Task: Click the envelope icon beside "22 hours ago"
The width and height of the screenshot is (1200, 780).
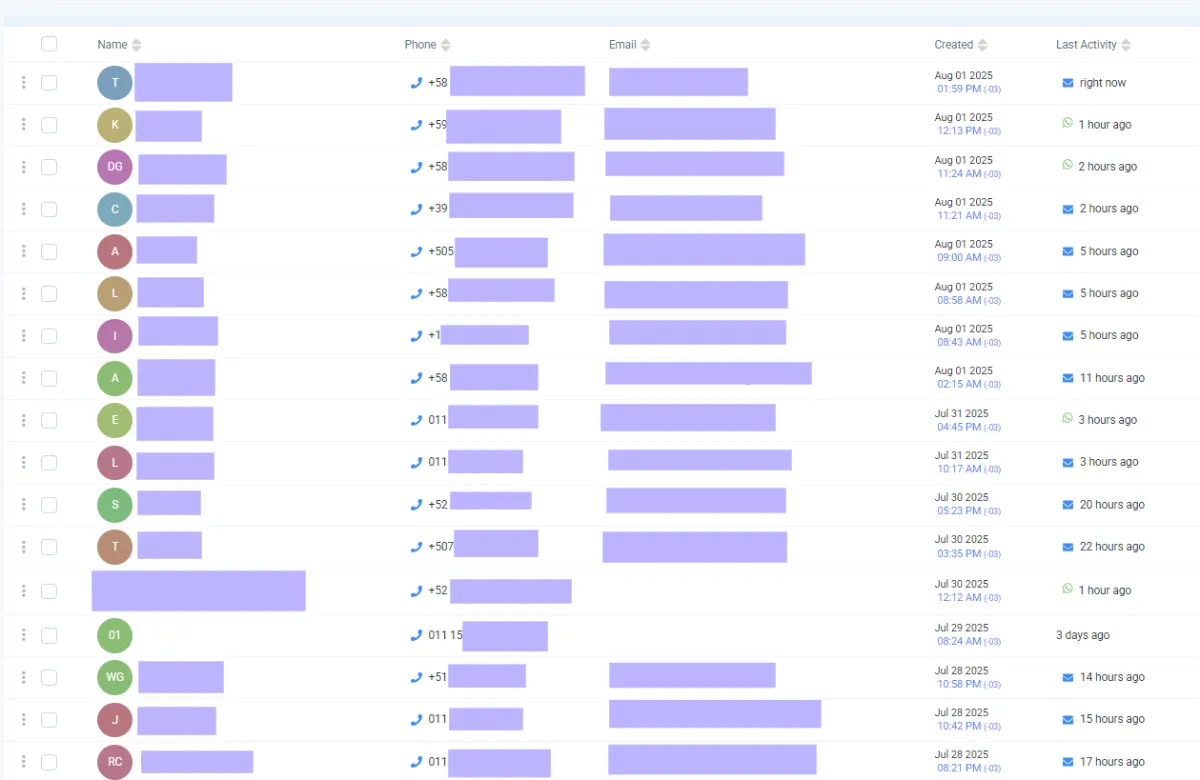Action: 1068,547
